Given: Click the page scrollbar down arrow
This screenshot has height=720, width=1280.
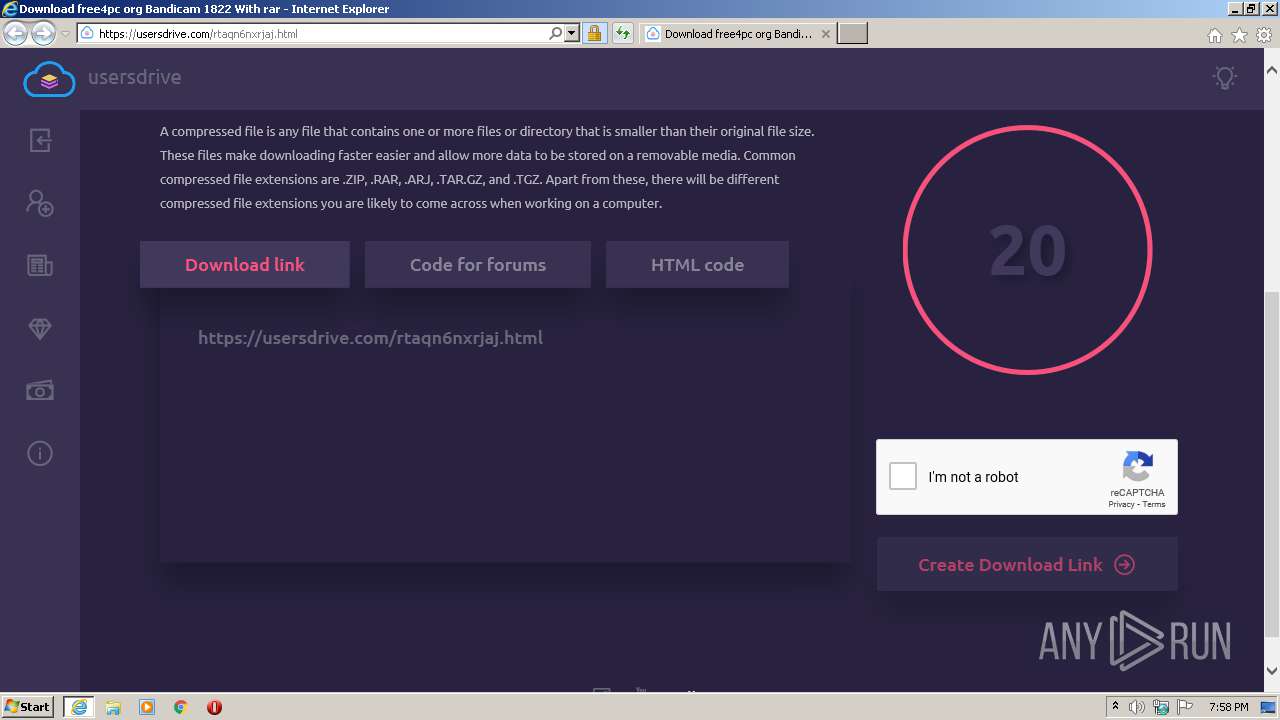Looking at the screenshot, I should click(x=1271, y=671).
